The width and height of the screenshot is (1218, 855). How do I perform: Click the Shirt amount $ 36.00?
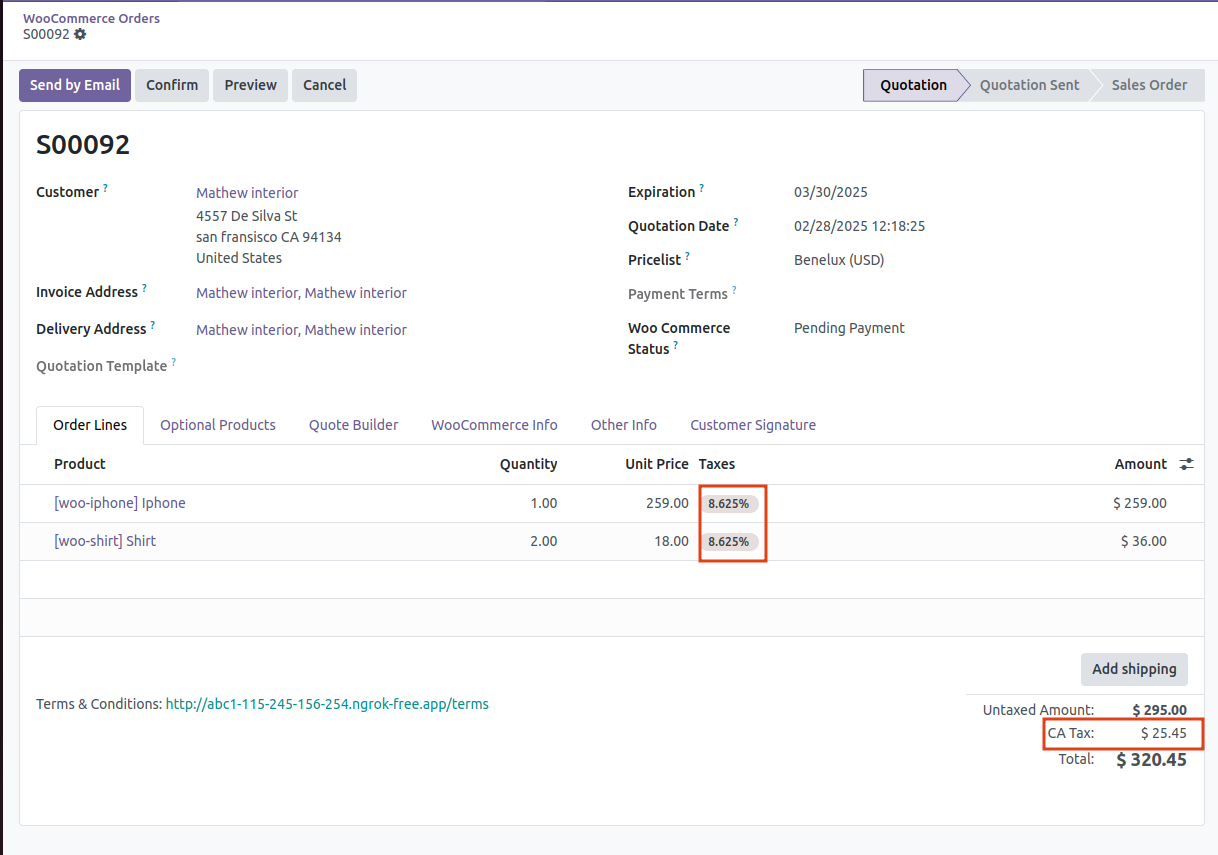(1144, 541)
